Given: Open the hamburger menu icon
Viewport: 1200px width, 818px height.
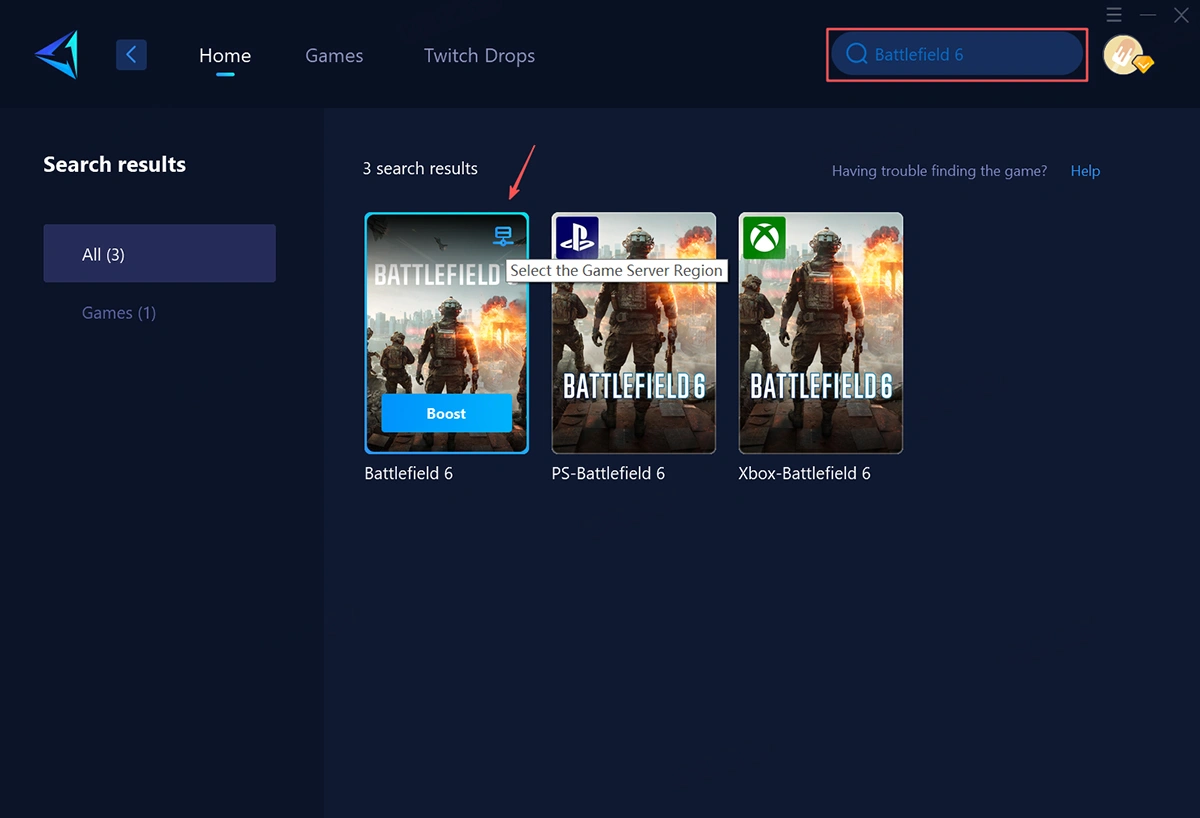Looking at the screenshot, I should [x=1114, y=15].
